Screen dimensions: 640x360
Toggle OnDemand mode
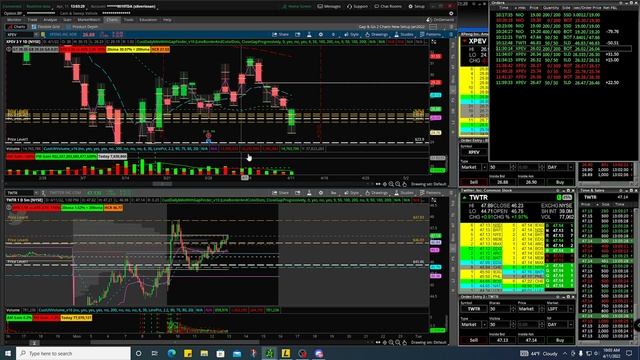click(x=440, y=20)
